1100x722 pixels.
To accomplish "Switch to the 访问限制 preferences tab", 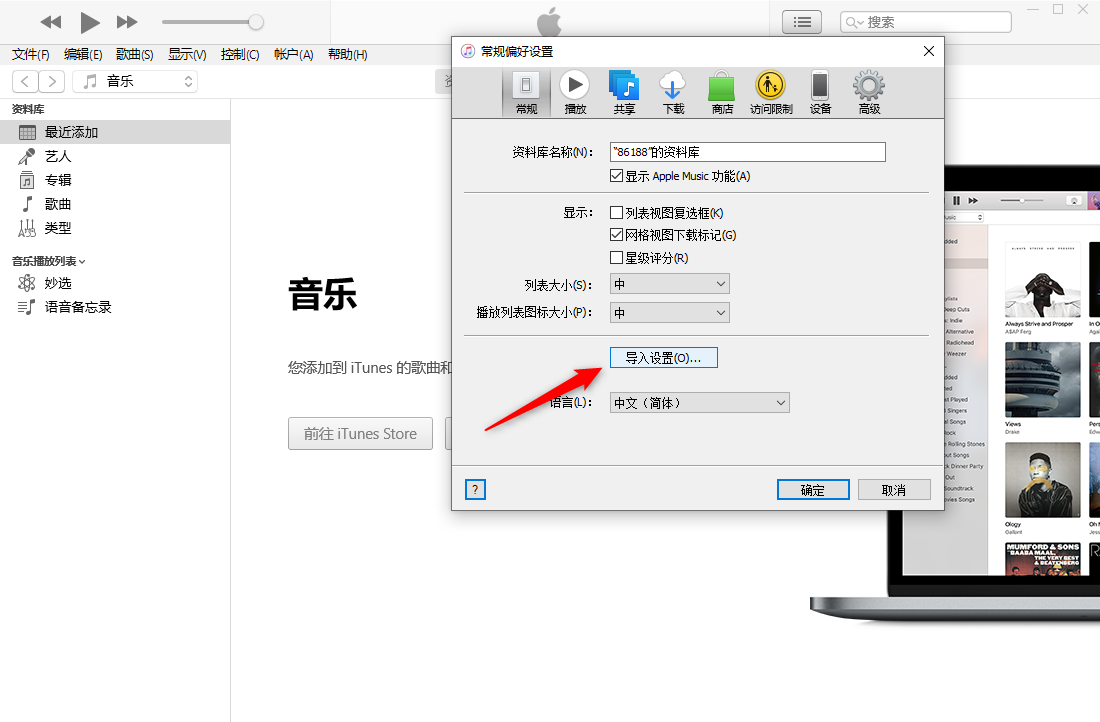I will pyautogui.click(x=771, y=93).
